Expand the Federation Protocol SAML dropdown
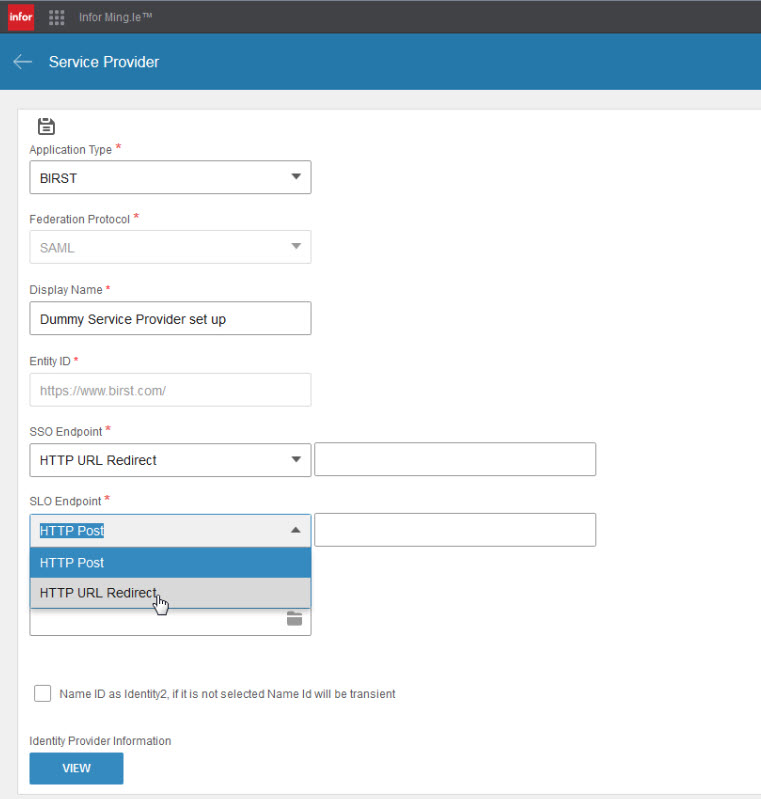The width and height of the screenshot is (761, 799). 170,247
